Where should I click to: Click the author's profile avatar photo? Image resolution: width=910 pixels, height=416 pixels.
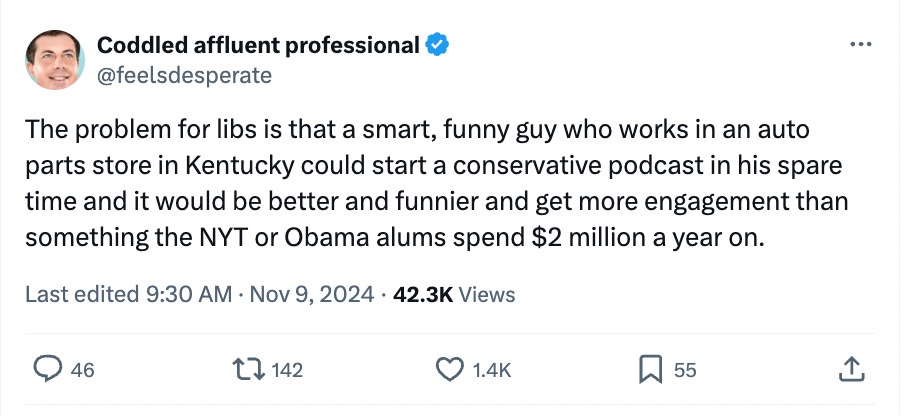(52, 59)
